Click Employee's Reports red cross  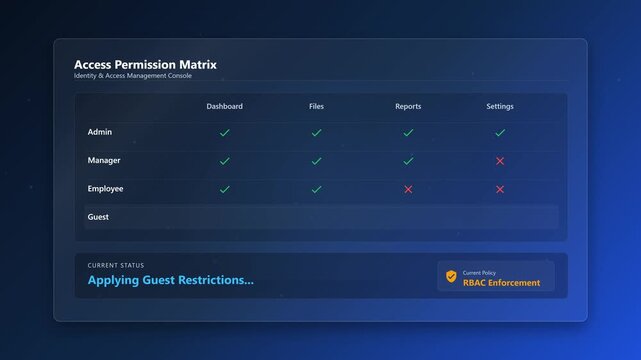pos(408,189)
